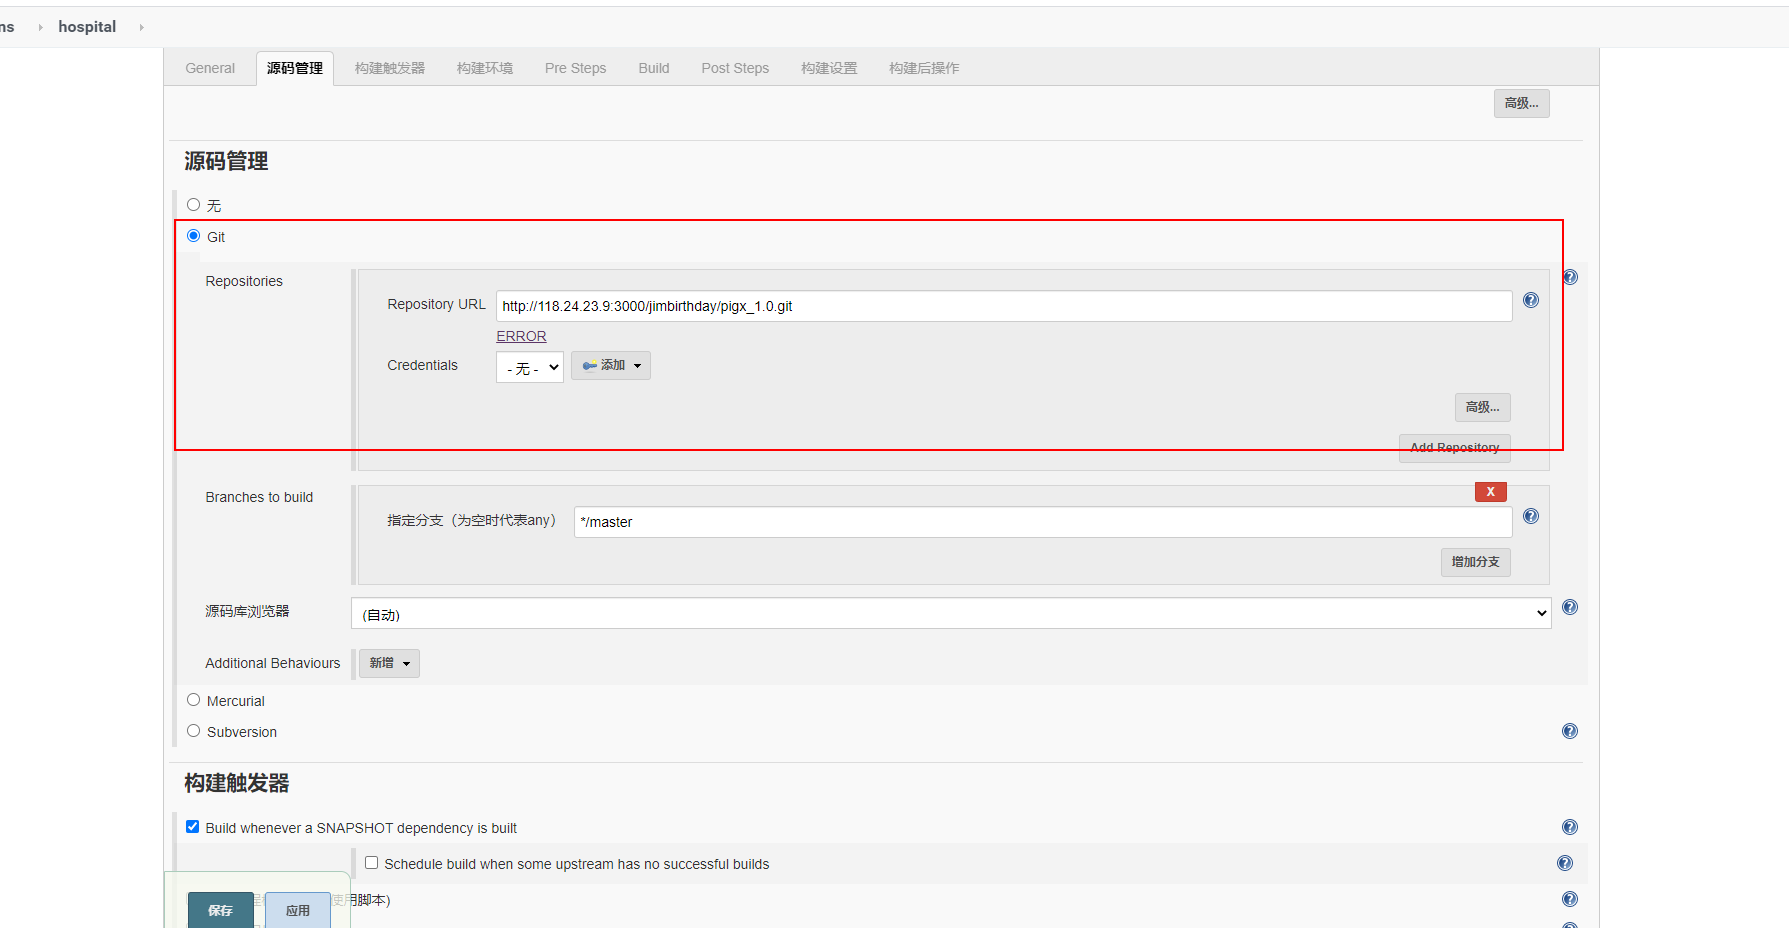The height and width of the screenshot is (928, 1789).
Task: Delete branch with the red X button
Action: coord(1491,491)
